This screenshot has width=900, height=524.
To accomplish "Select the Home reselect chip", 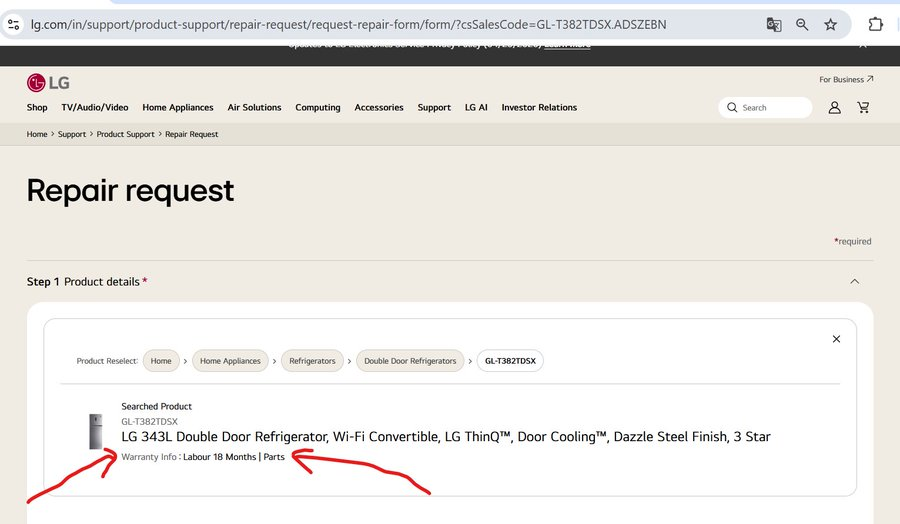I will pos(161,361).
